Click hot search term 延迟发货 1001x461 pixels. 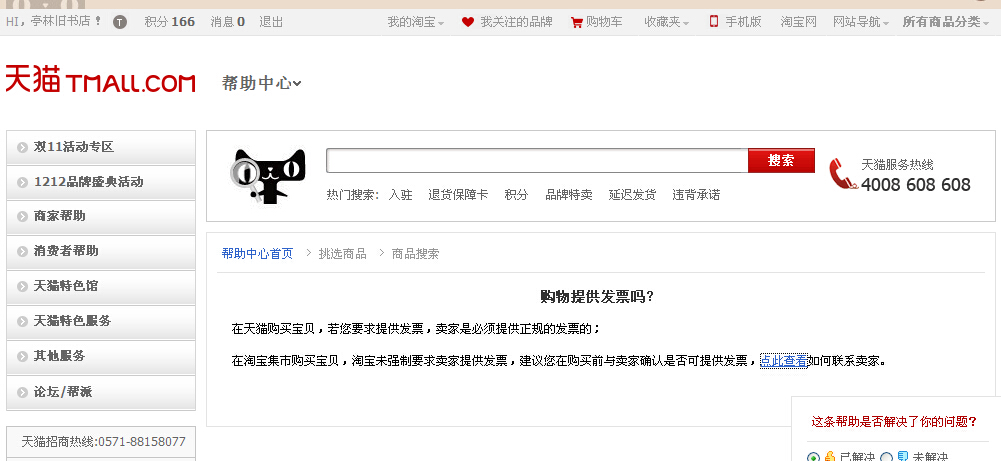pyautogui.click(x=632, y=195)
